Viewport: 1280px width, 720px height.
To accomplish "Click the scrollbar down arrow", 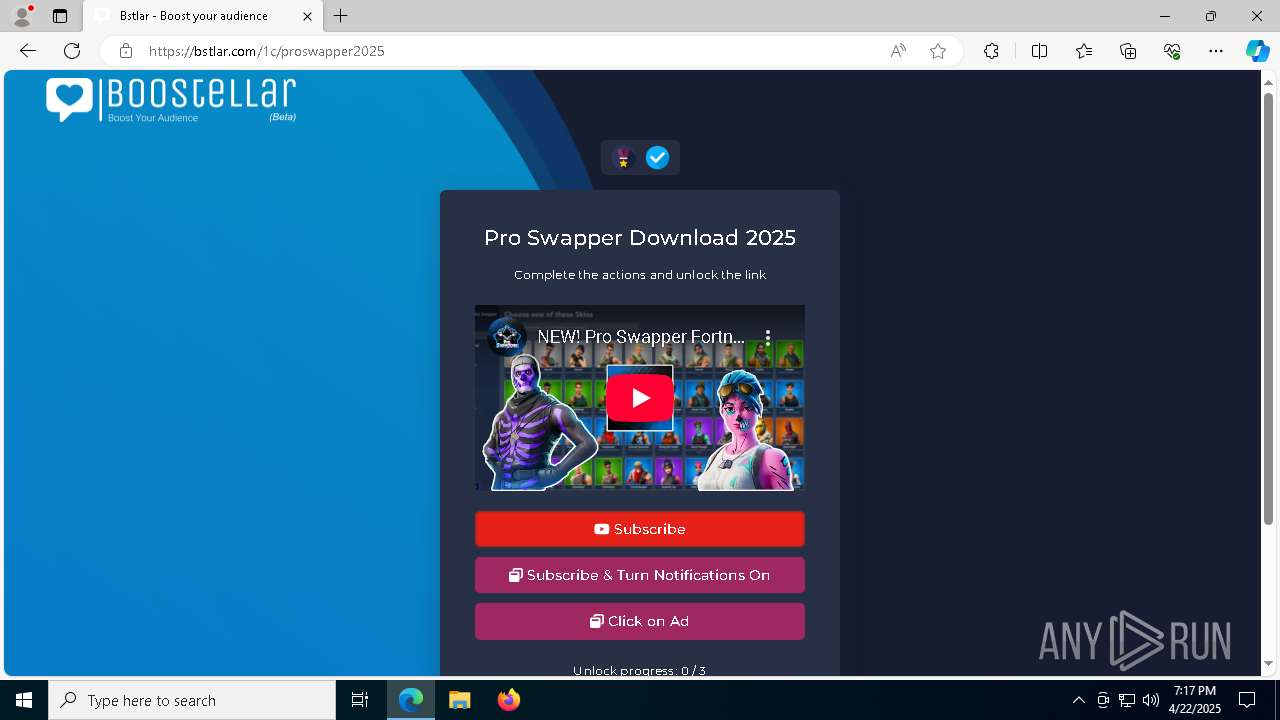I will point(1269,663).
